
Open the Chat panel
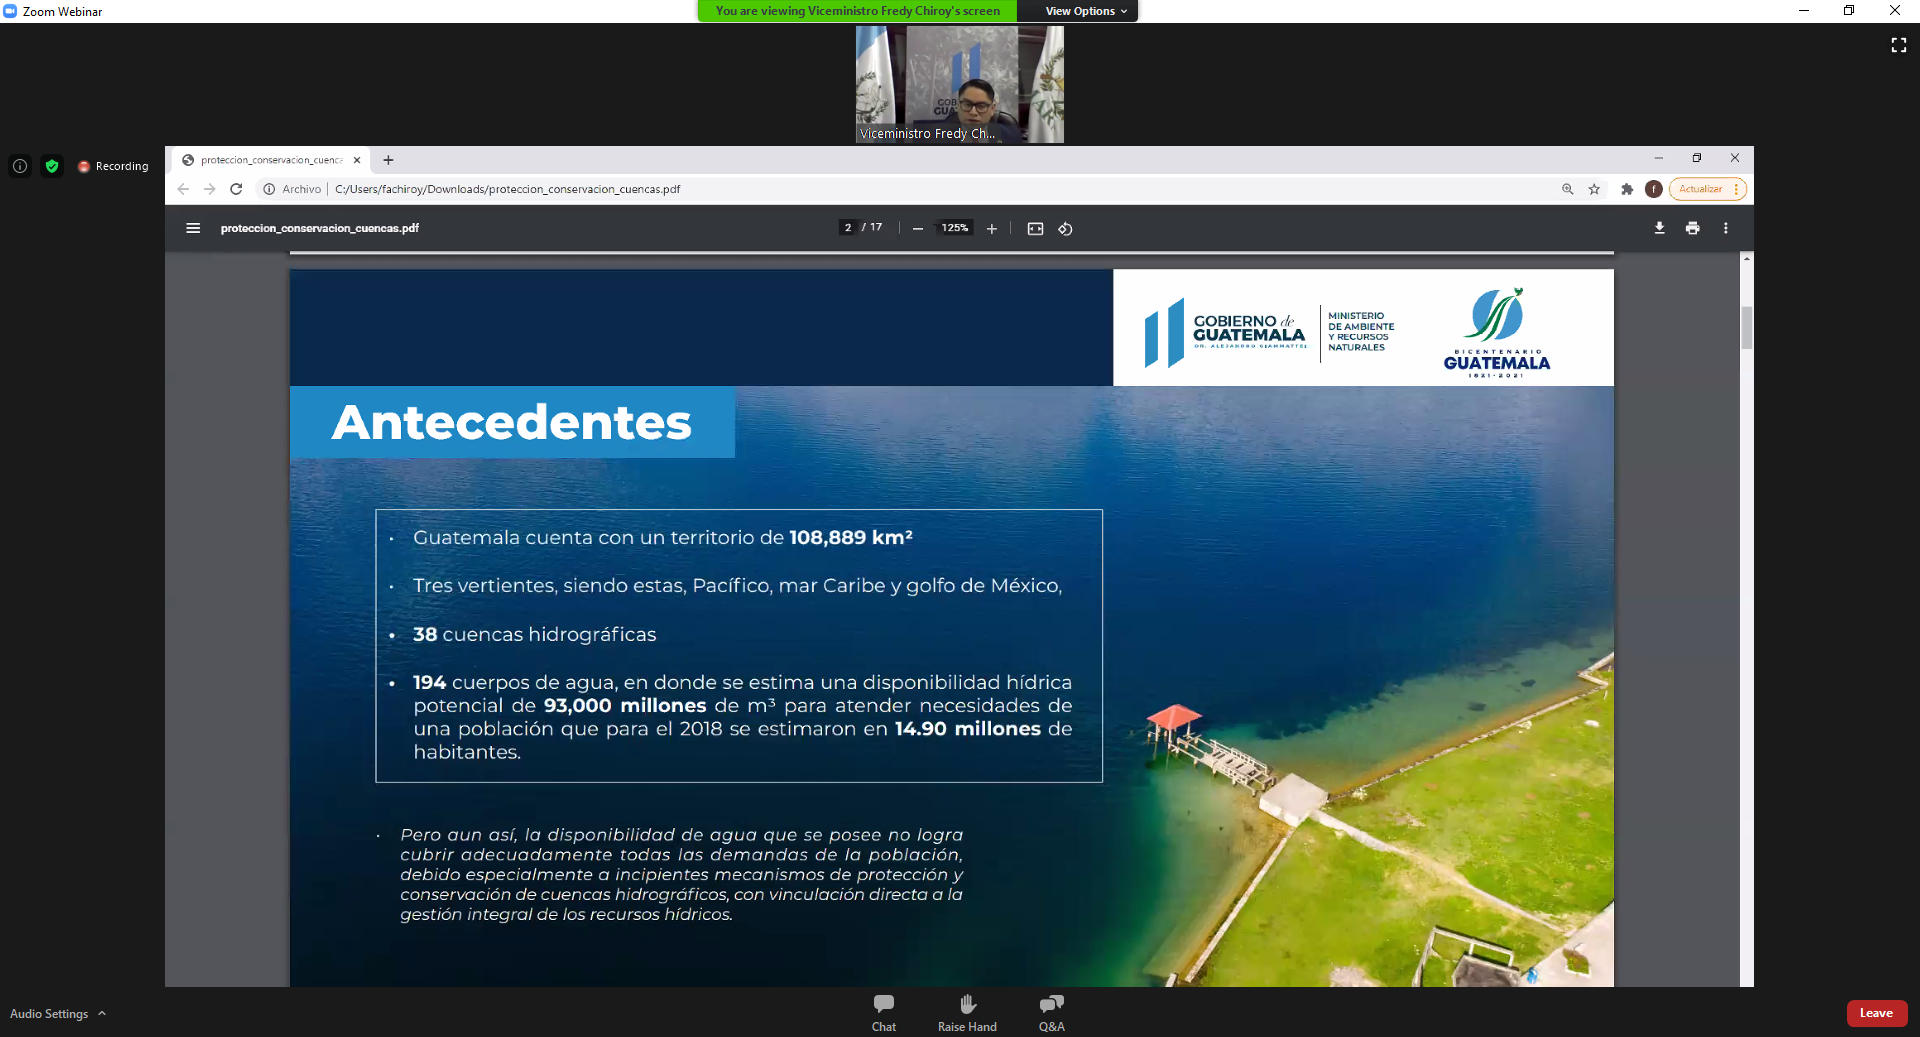pos(883,1011)
